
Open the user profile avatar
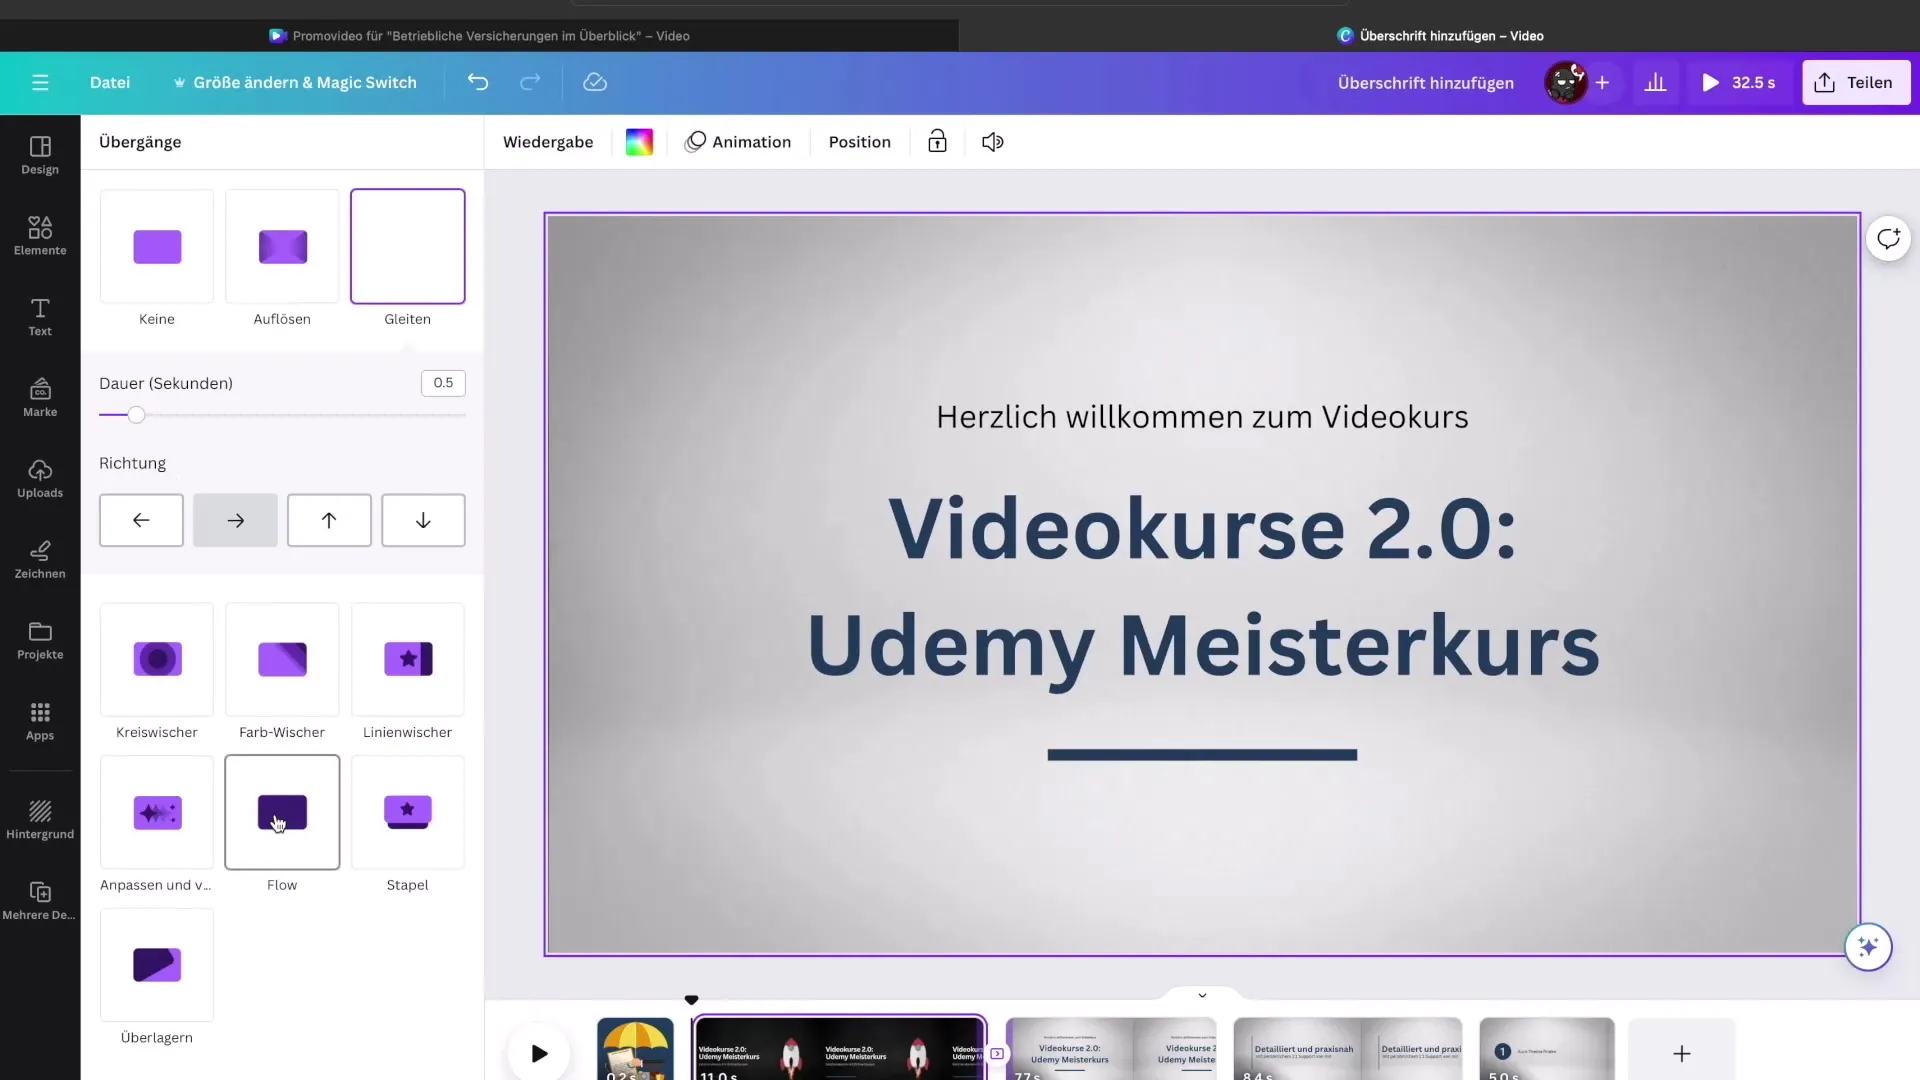(x=1566, y=83)
